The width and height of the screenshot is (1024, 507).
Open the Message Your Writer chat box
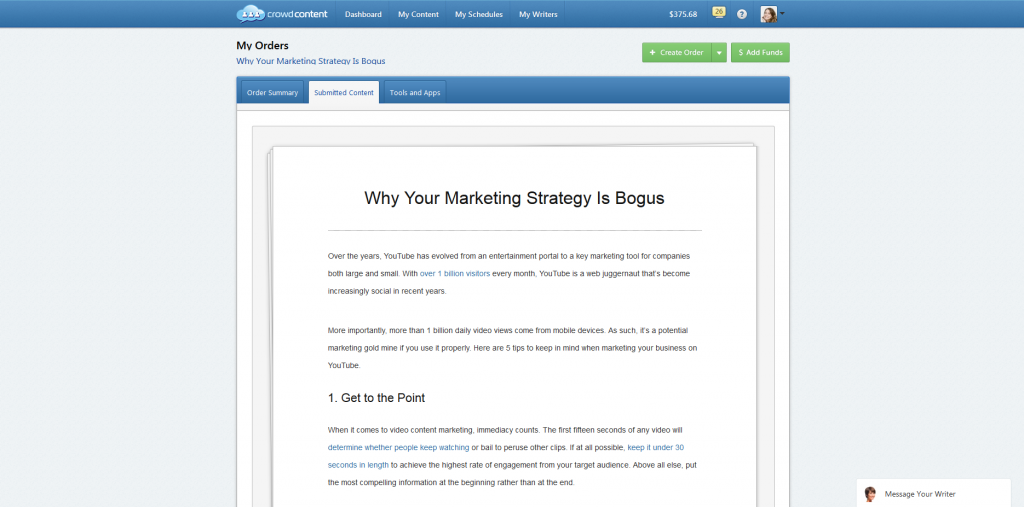coord(934,493)
